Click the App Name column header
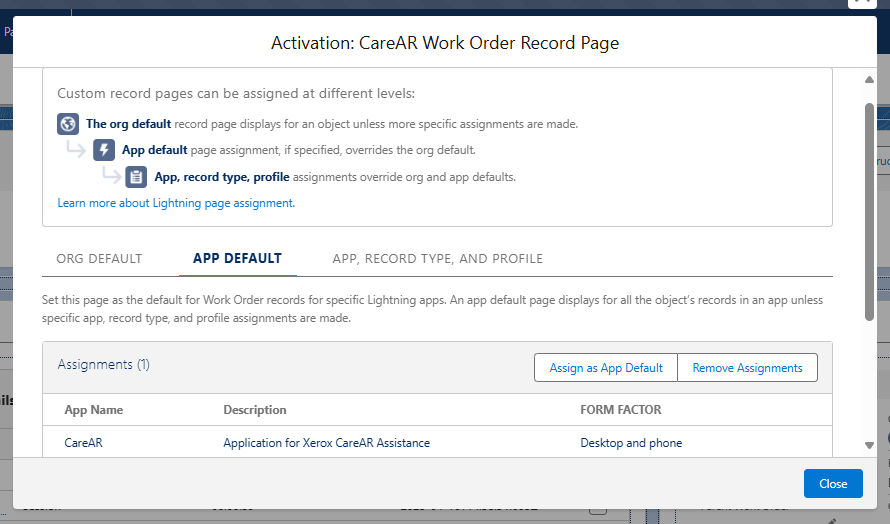 tap(94, 410)
